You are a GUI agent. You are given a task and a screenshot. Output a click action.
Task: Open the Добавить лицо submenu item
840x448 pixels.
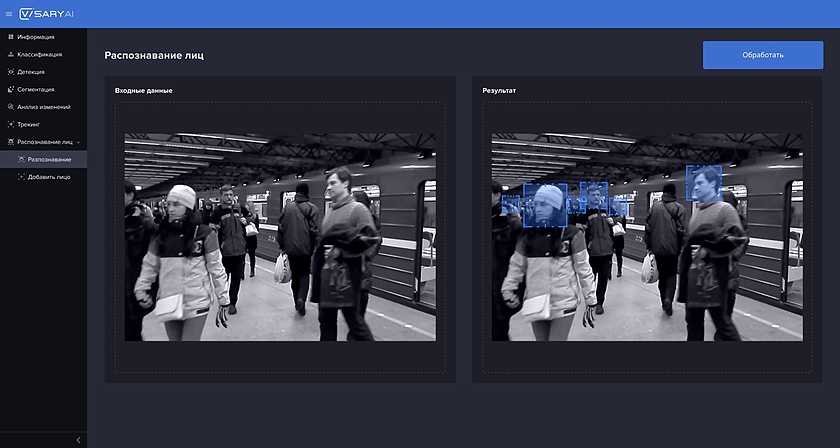49,177
